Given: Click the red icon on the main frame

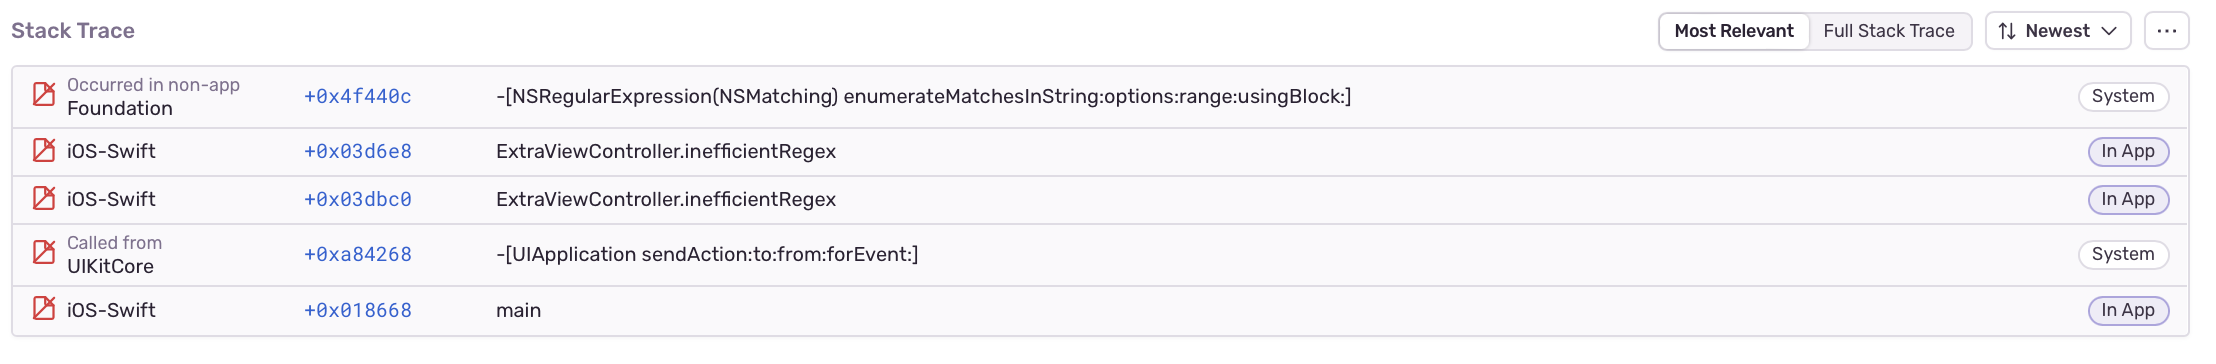Looking at the screenshot, I should 44,309.
